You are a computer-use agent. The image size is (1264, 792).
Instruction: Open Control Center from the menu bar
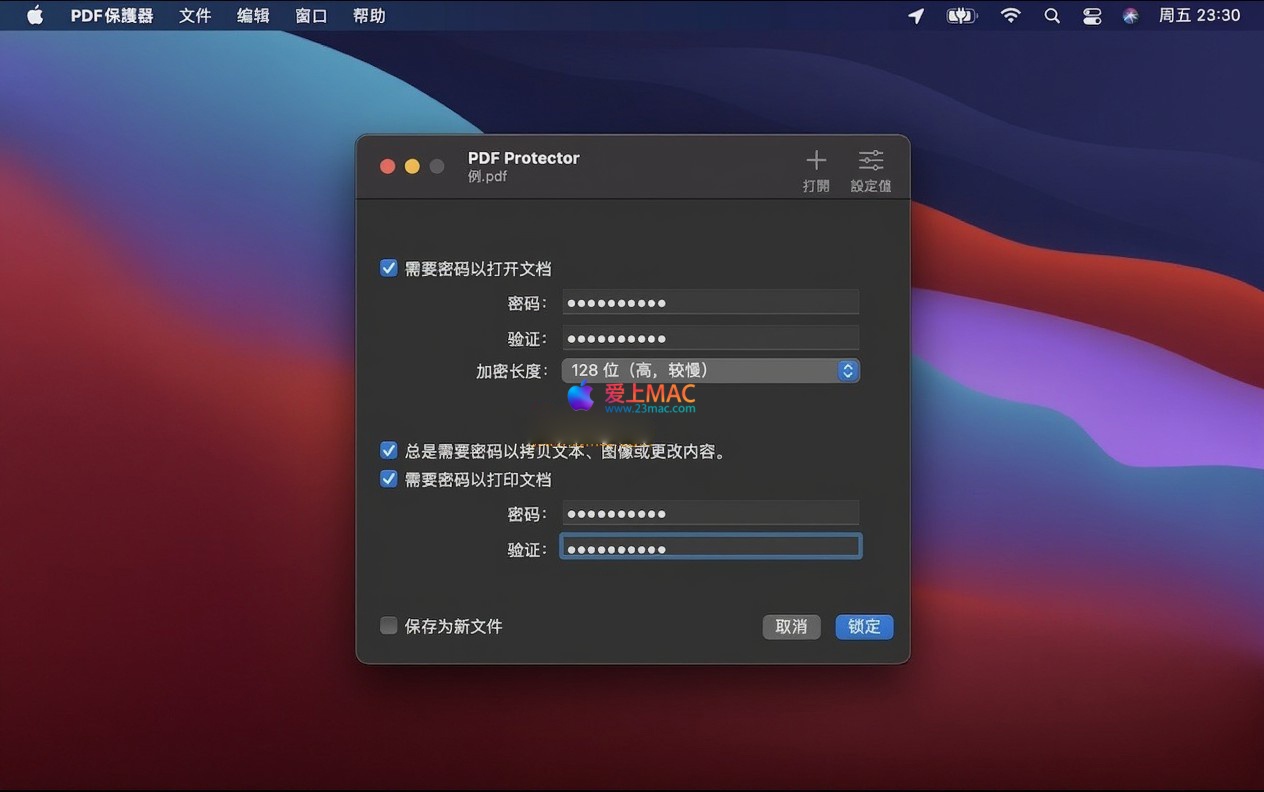coord(1092,16)
